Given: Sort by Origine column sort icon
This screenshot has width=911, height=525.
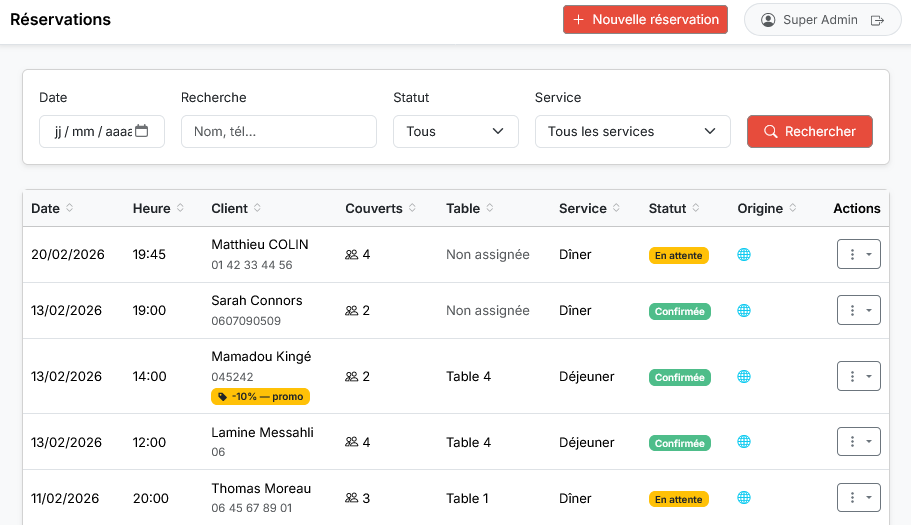Looking at the screenshot, I should point(793,209).
